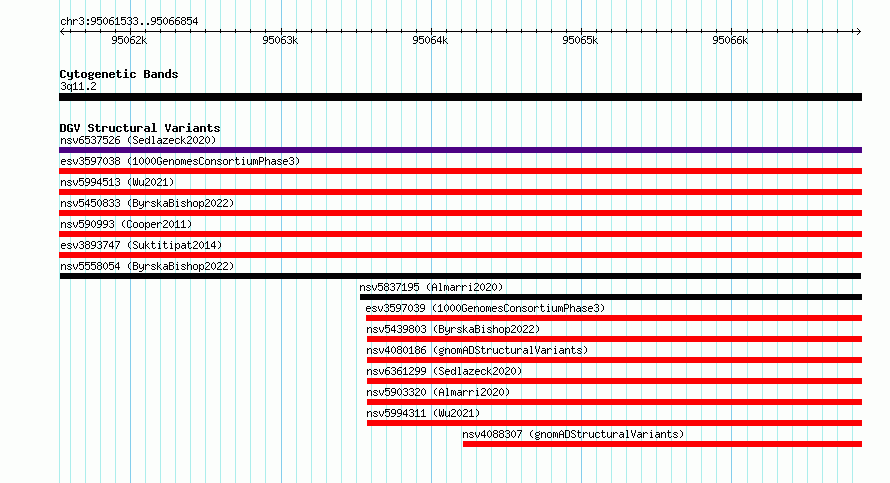Screen dimensions: 890x483
Task: Open variant nsv6537526 (Sedlazeck2020) label
Action: [138, 140]
